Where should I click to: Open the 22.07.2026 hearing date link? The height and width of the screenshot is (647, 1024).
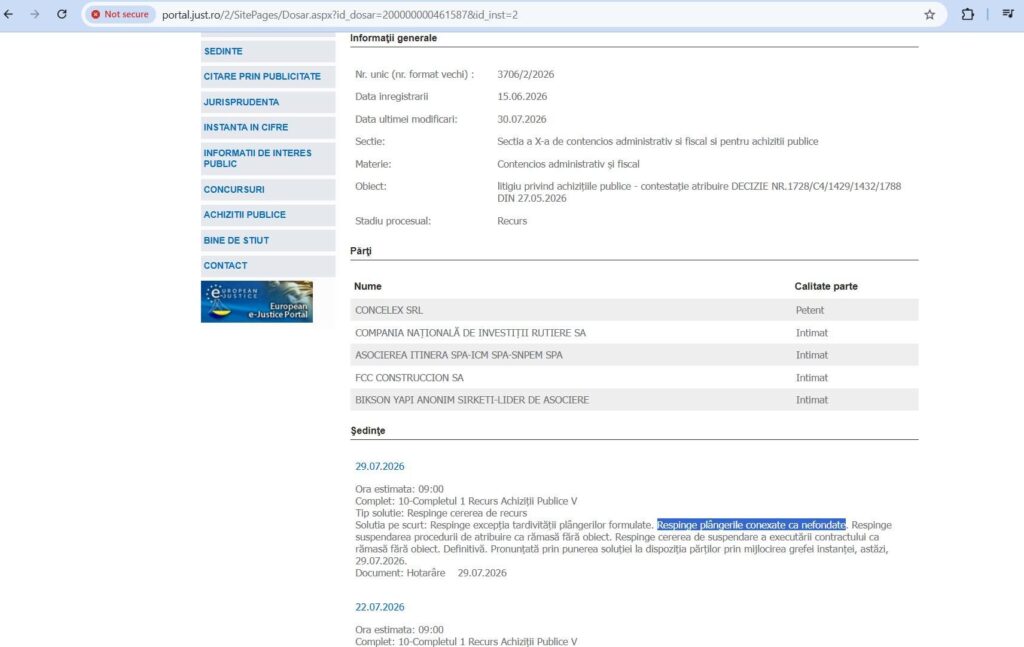tap(379, 607)
